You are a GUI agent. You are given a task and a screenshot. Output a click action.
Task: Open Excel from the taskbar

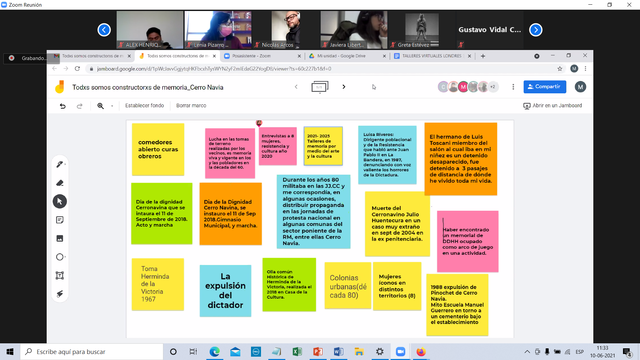297,351
